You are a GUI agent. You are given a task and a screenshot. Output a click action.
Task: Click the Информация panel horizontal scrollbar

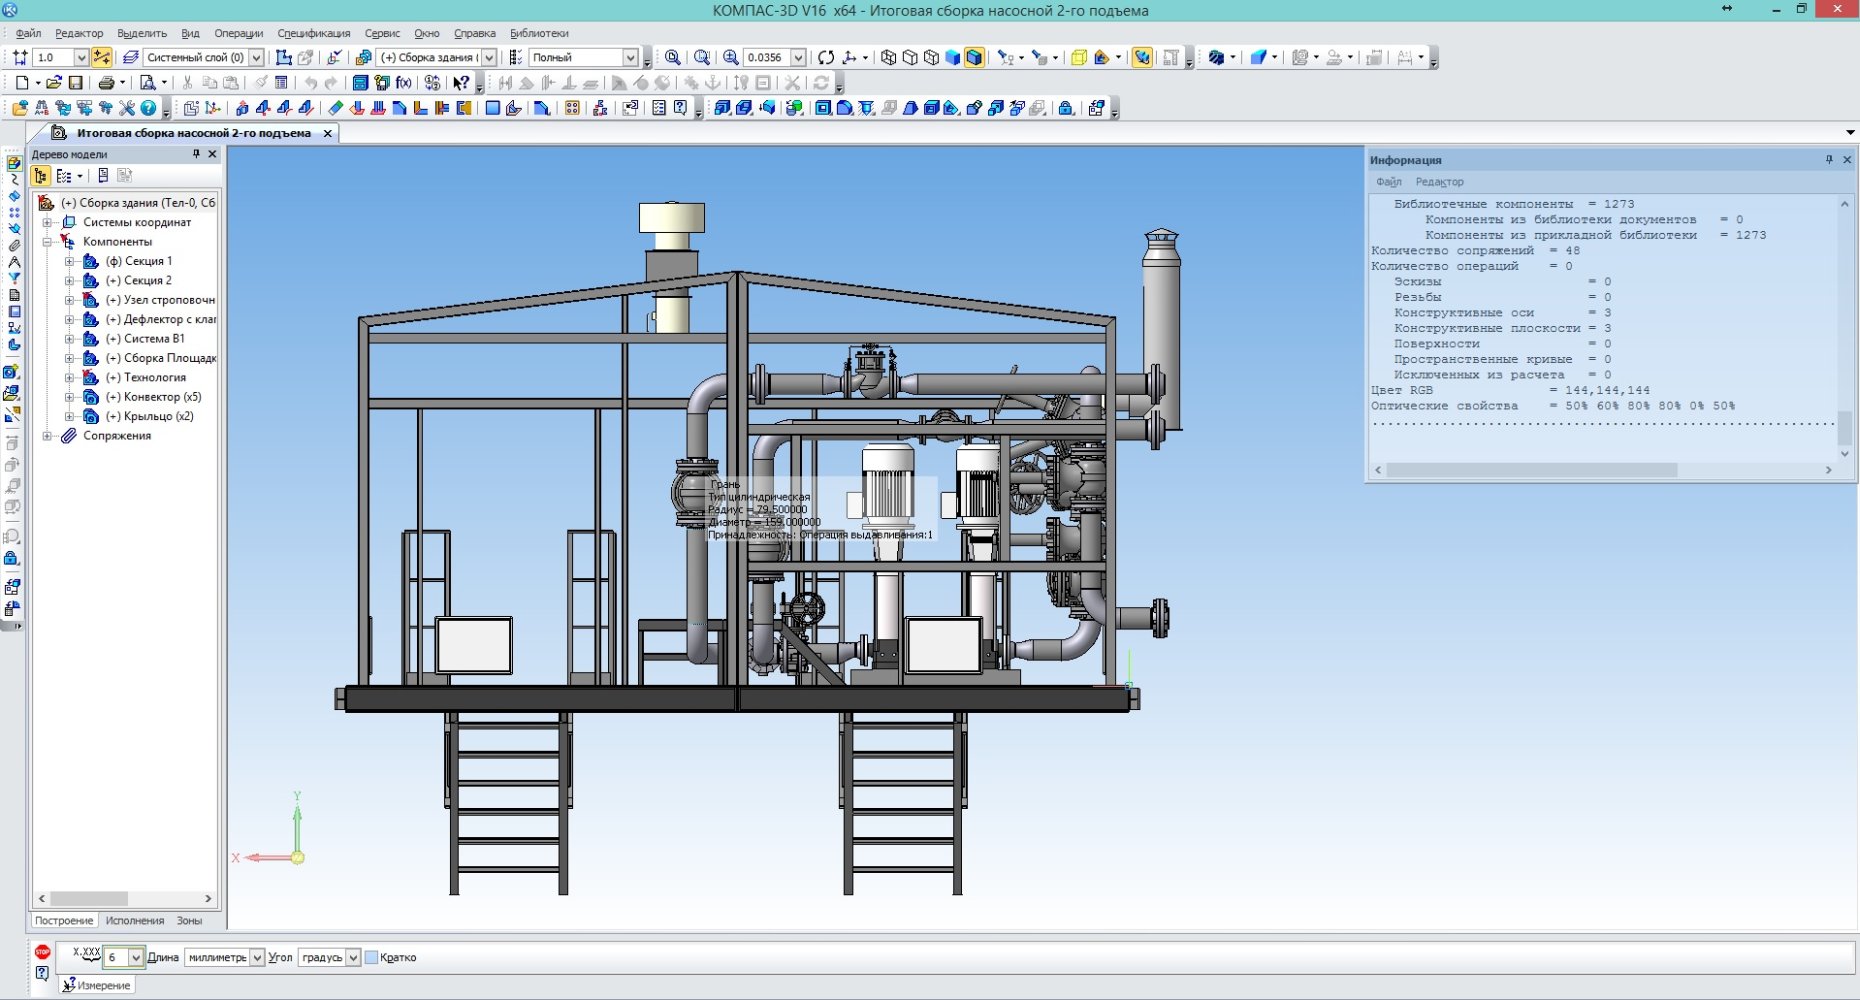coord(1530,470)
